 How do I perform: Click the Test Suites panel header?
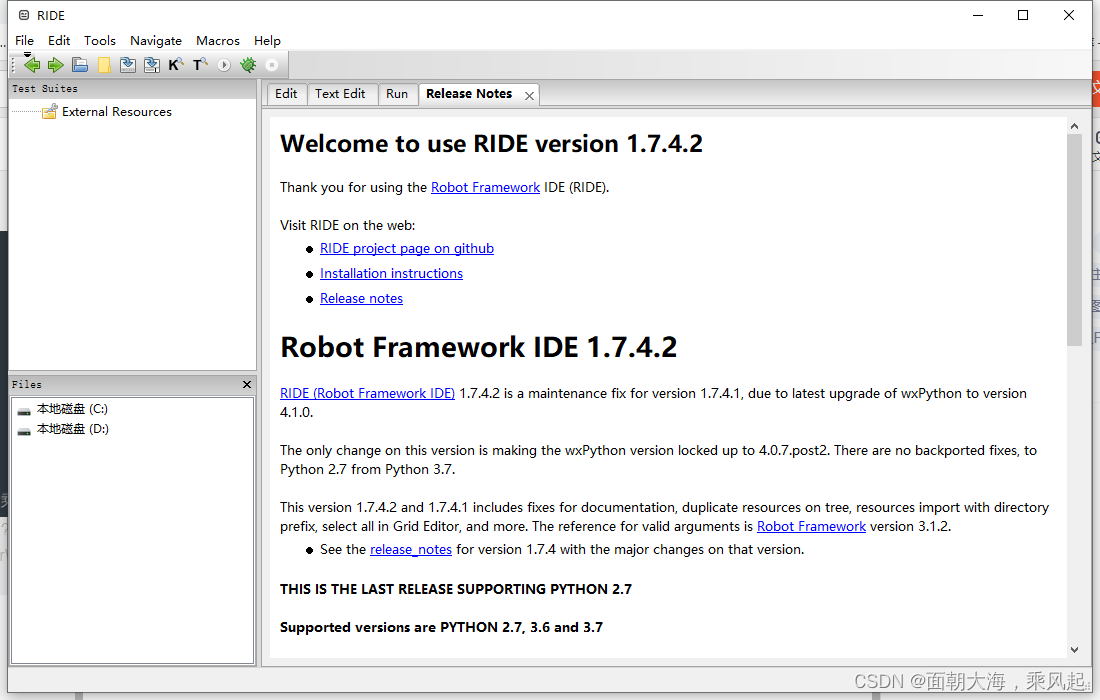133,89
